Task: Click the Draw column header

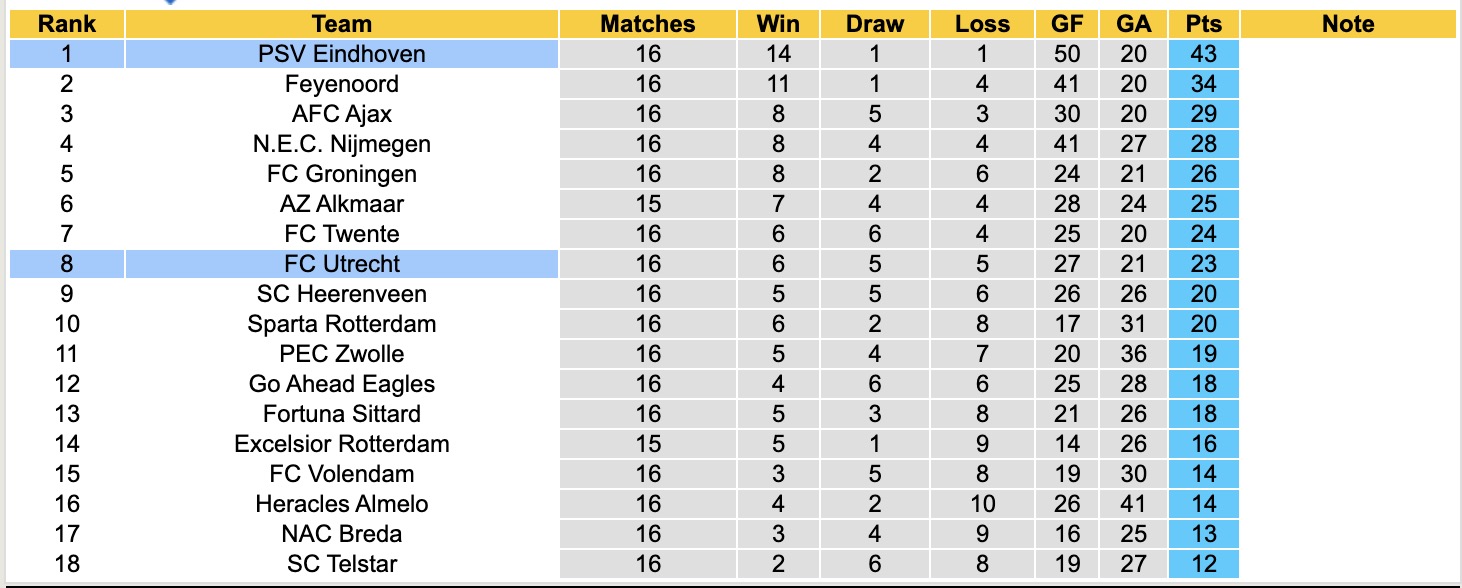Action: [x=874, y=24]
